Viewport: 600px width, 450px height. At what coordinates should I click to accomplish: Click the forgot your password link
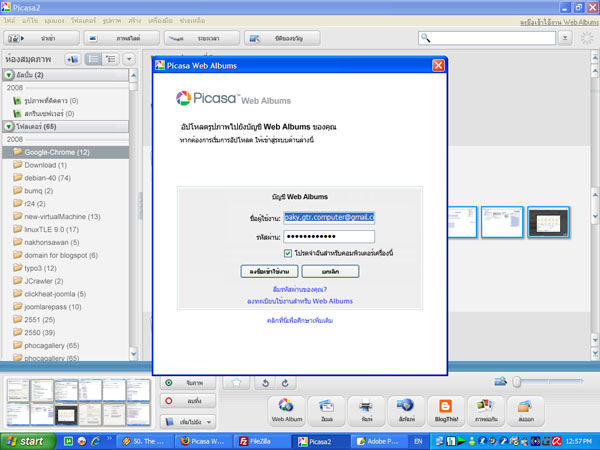coord(300,289)
